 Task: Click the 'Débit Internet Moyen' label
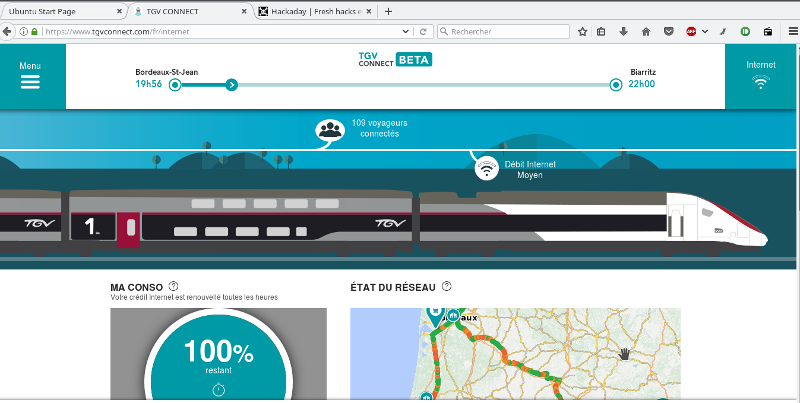[530, 169]
